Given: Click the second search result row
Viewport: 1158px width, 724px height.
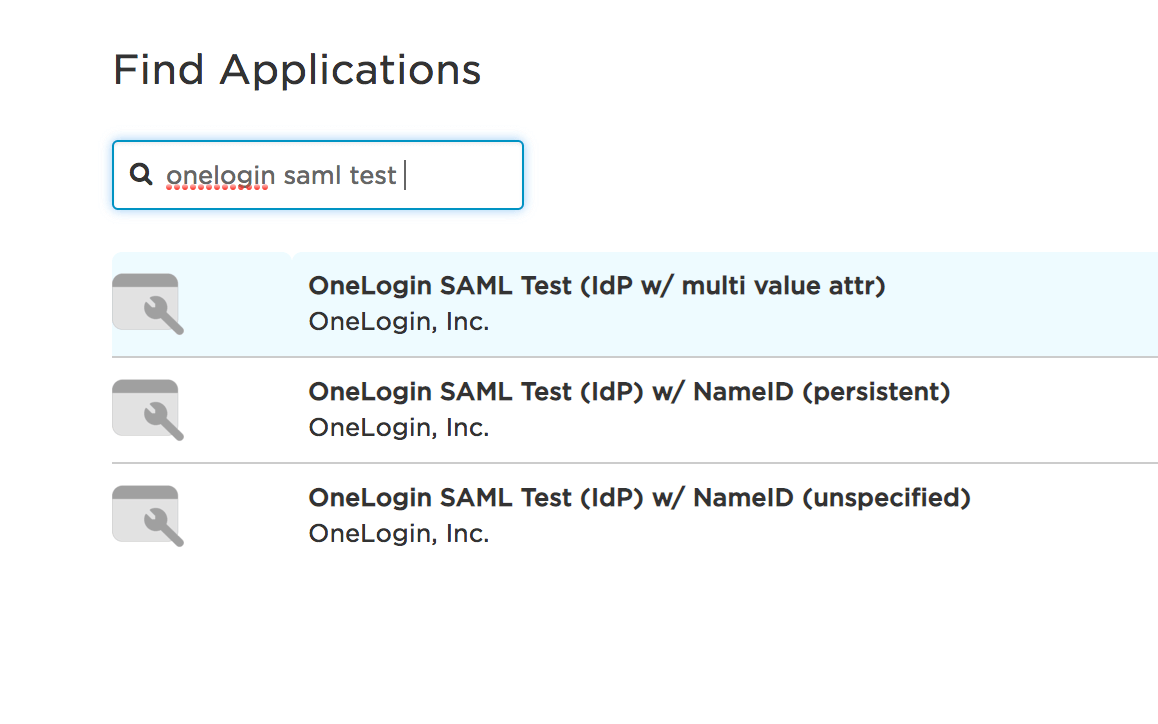Looking at the screenshot, I should click(x=600, y=407).
